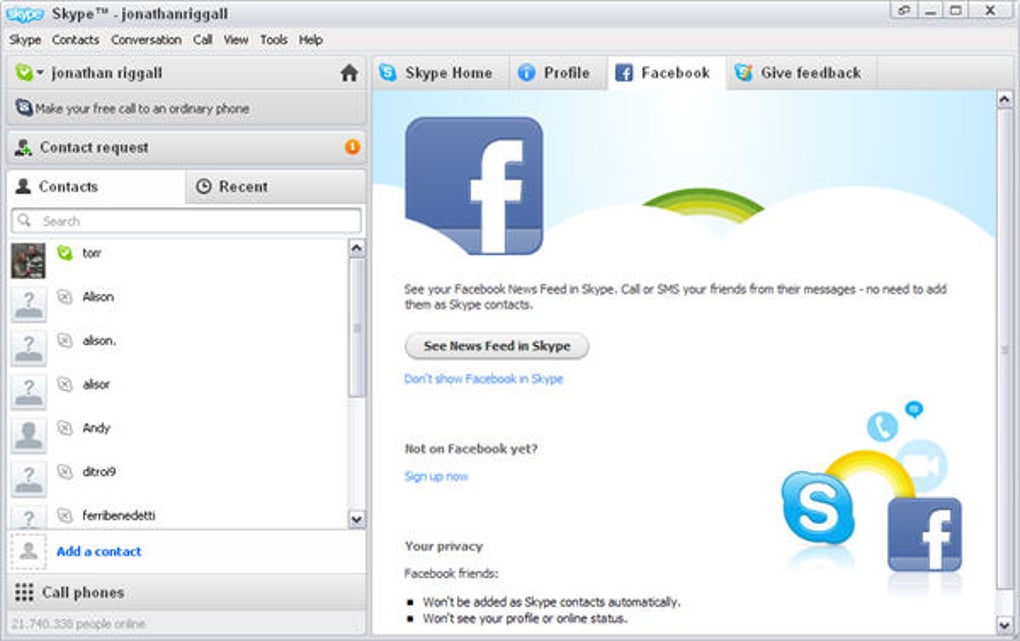The height and width of the screenshot is (641, 1020).
Task: Click the question-mark avatar beside ditroi9
Action: 29,479
